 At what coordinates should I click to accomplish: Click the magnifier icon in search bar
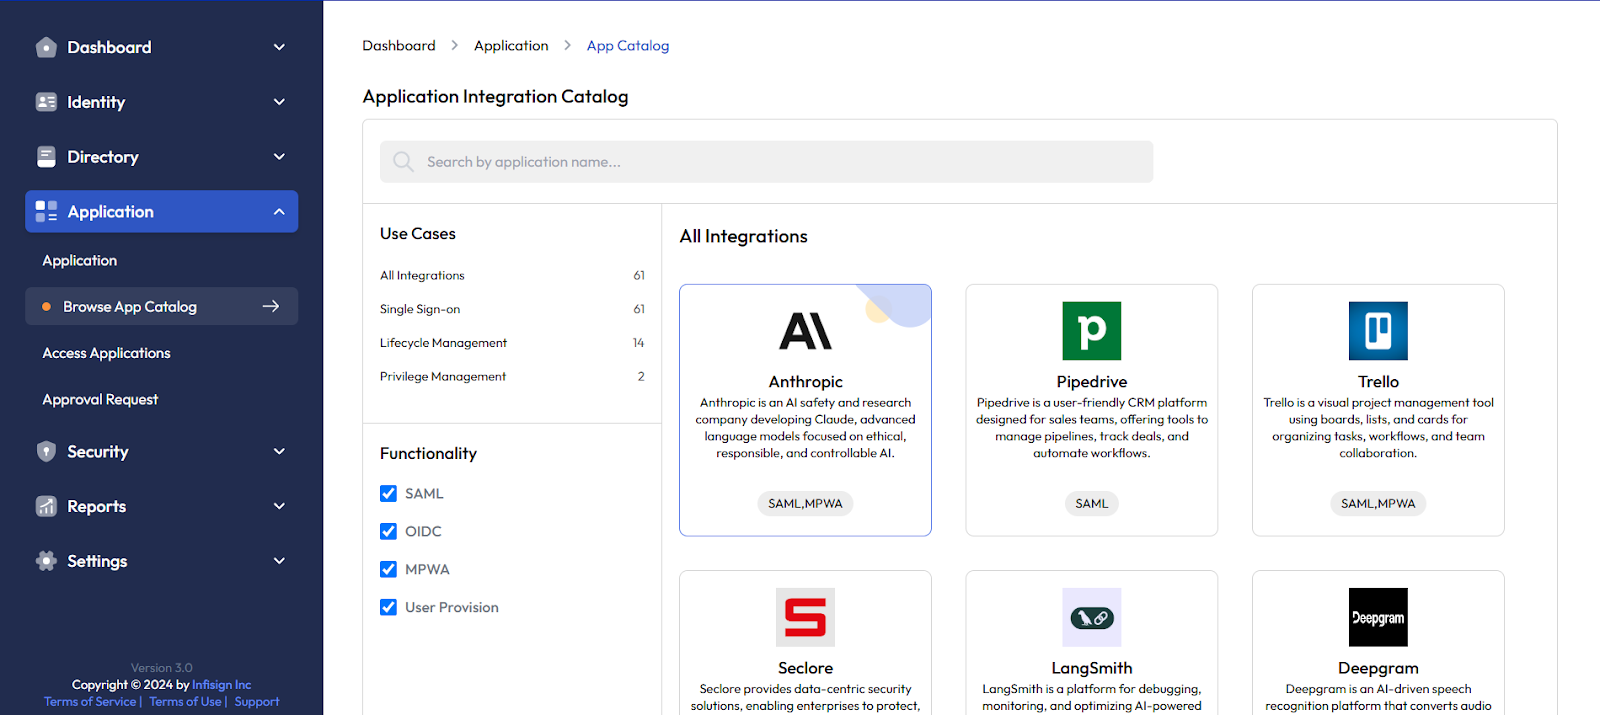[403, 161]
